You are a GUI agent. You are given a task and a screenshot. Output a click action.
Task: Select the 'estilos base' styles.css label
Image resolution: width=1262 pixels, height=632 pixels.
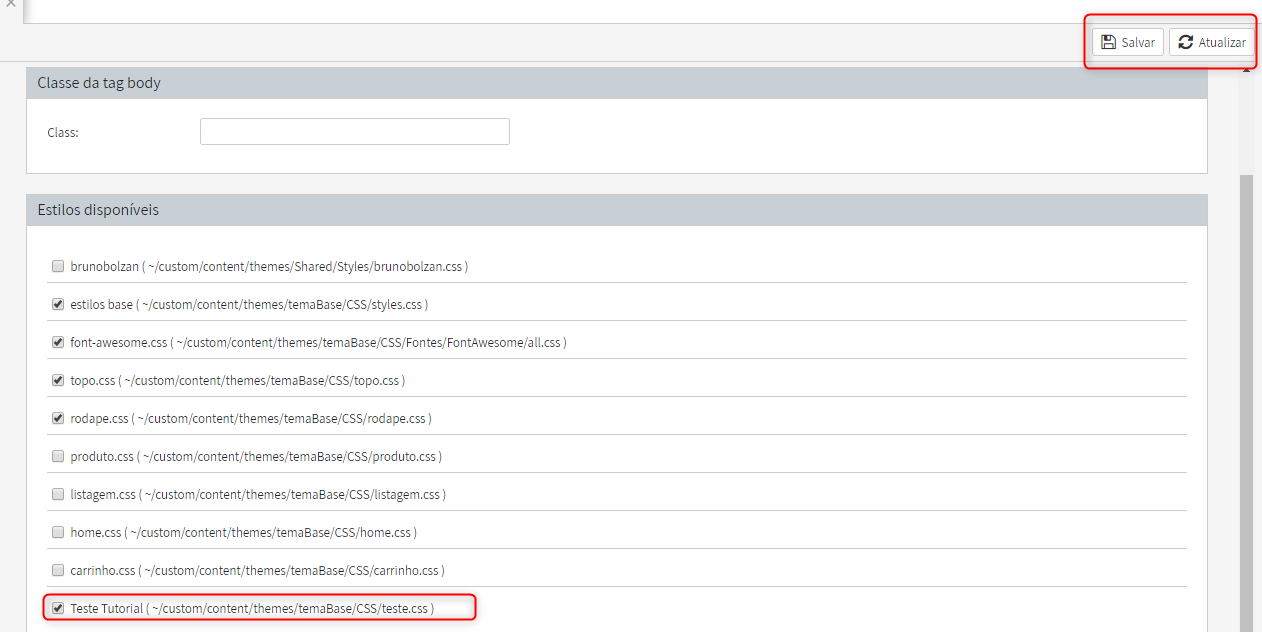pos(249,304)
